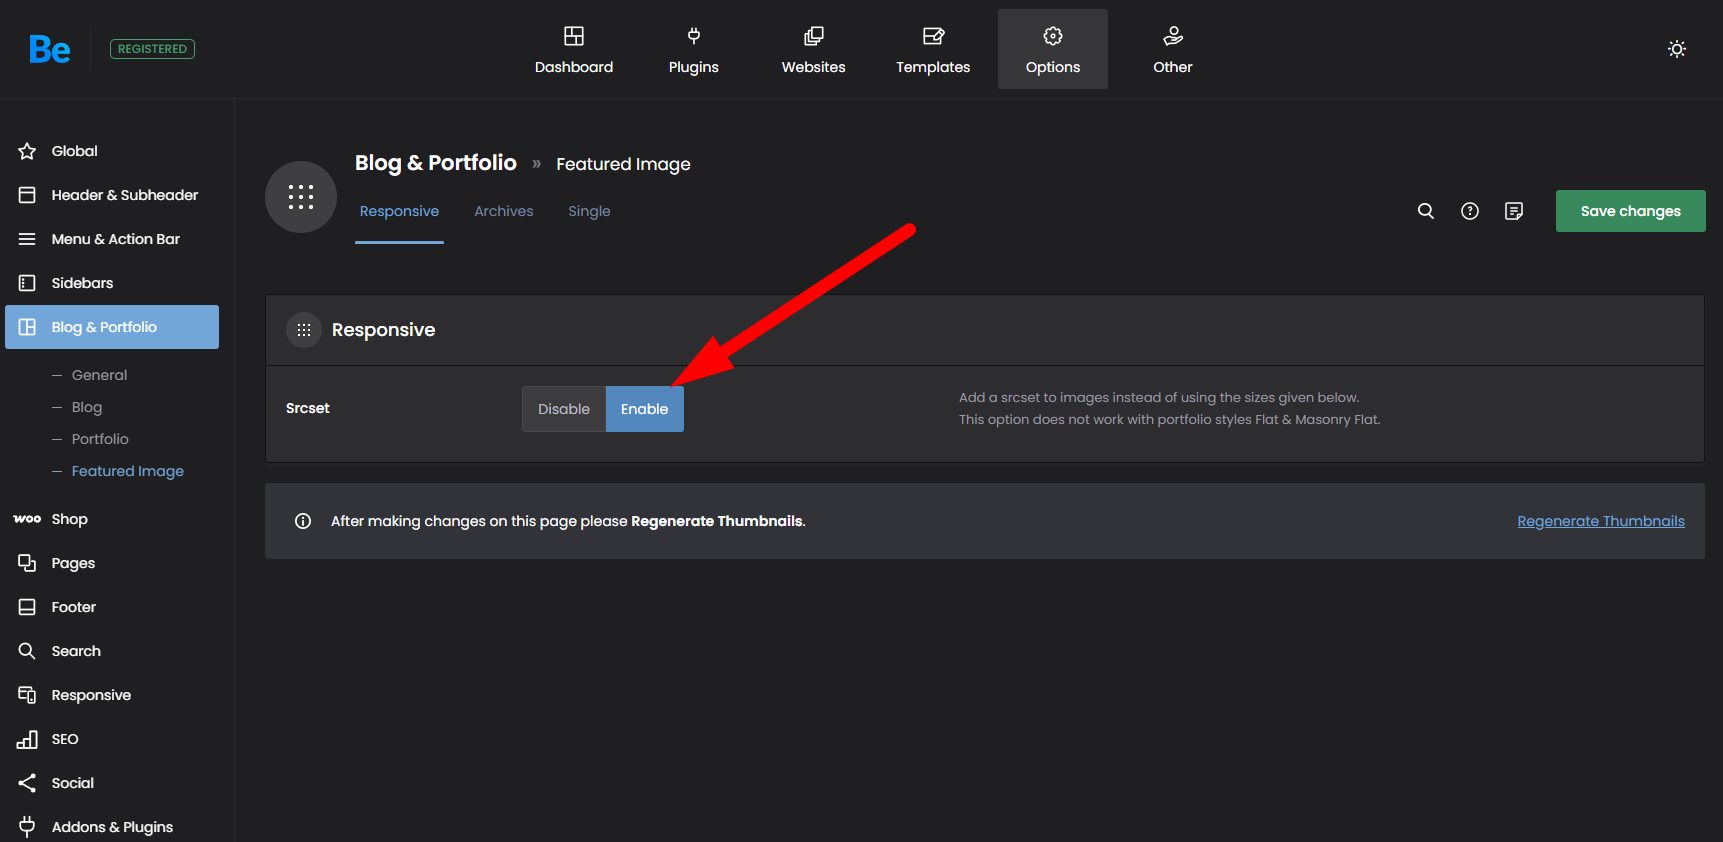This screenshot has width=1723, height=842.
Task: Open the Shop section in sidebar
Action: [x=69, y=519]
